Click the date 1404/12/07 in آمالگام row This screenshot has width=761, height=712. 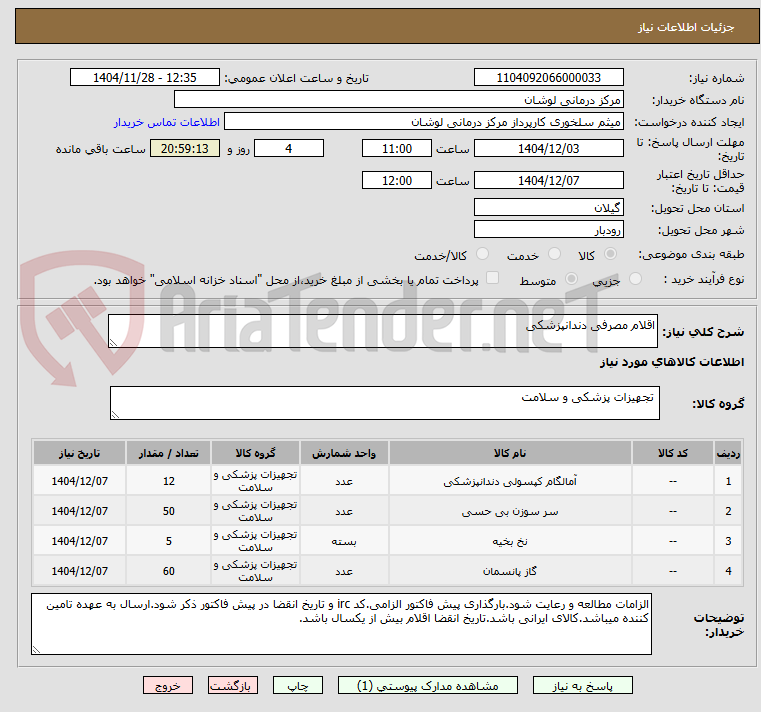click(x=80, y=481)
